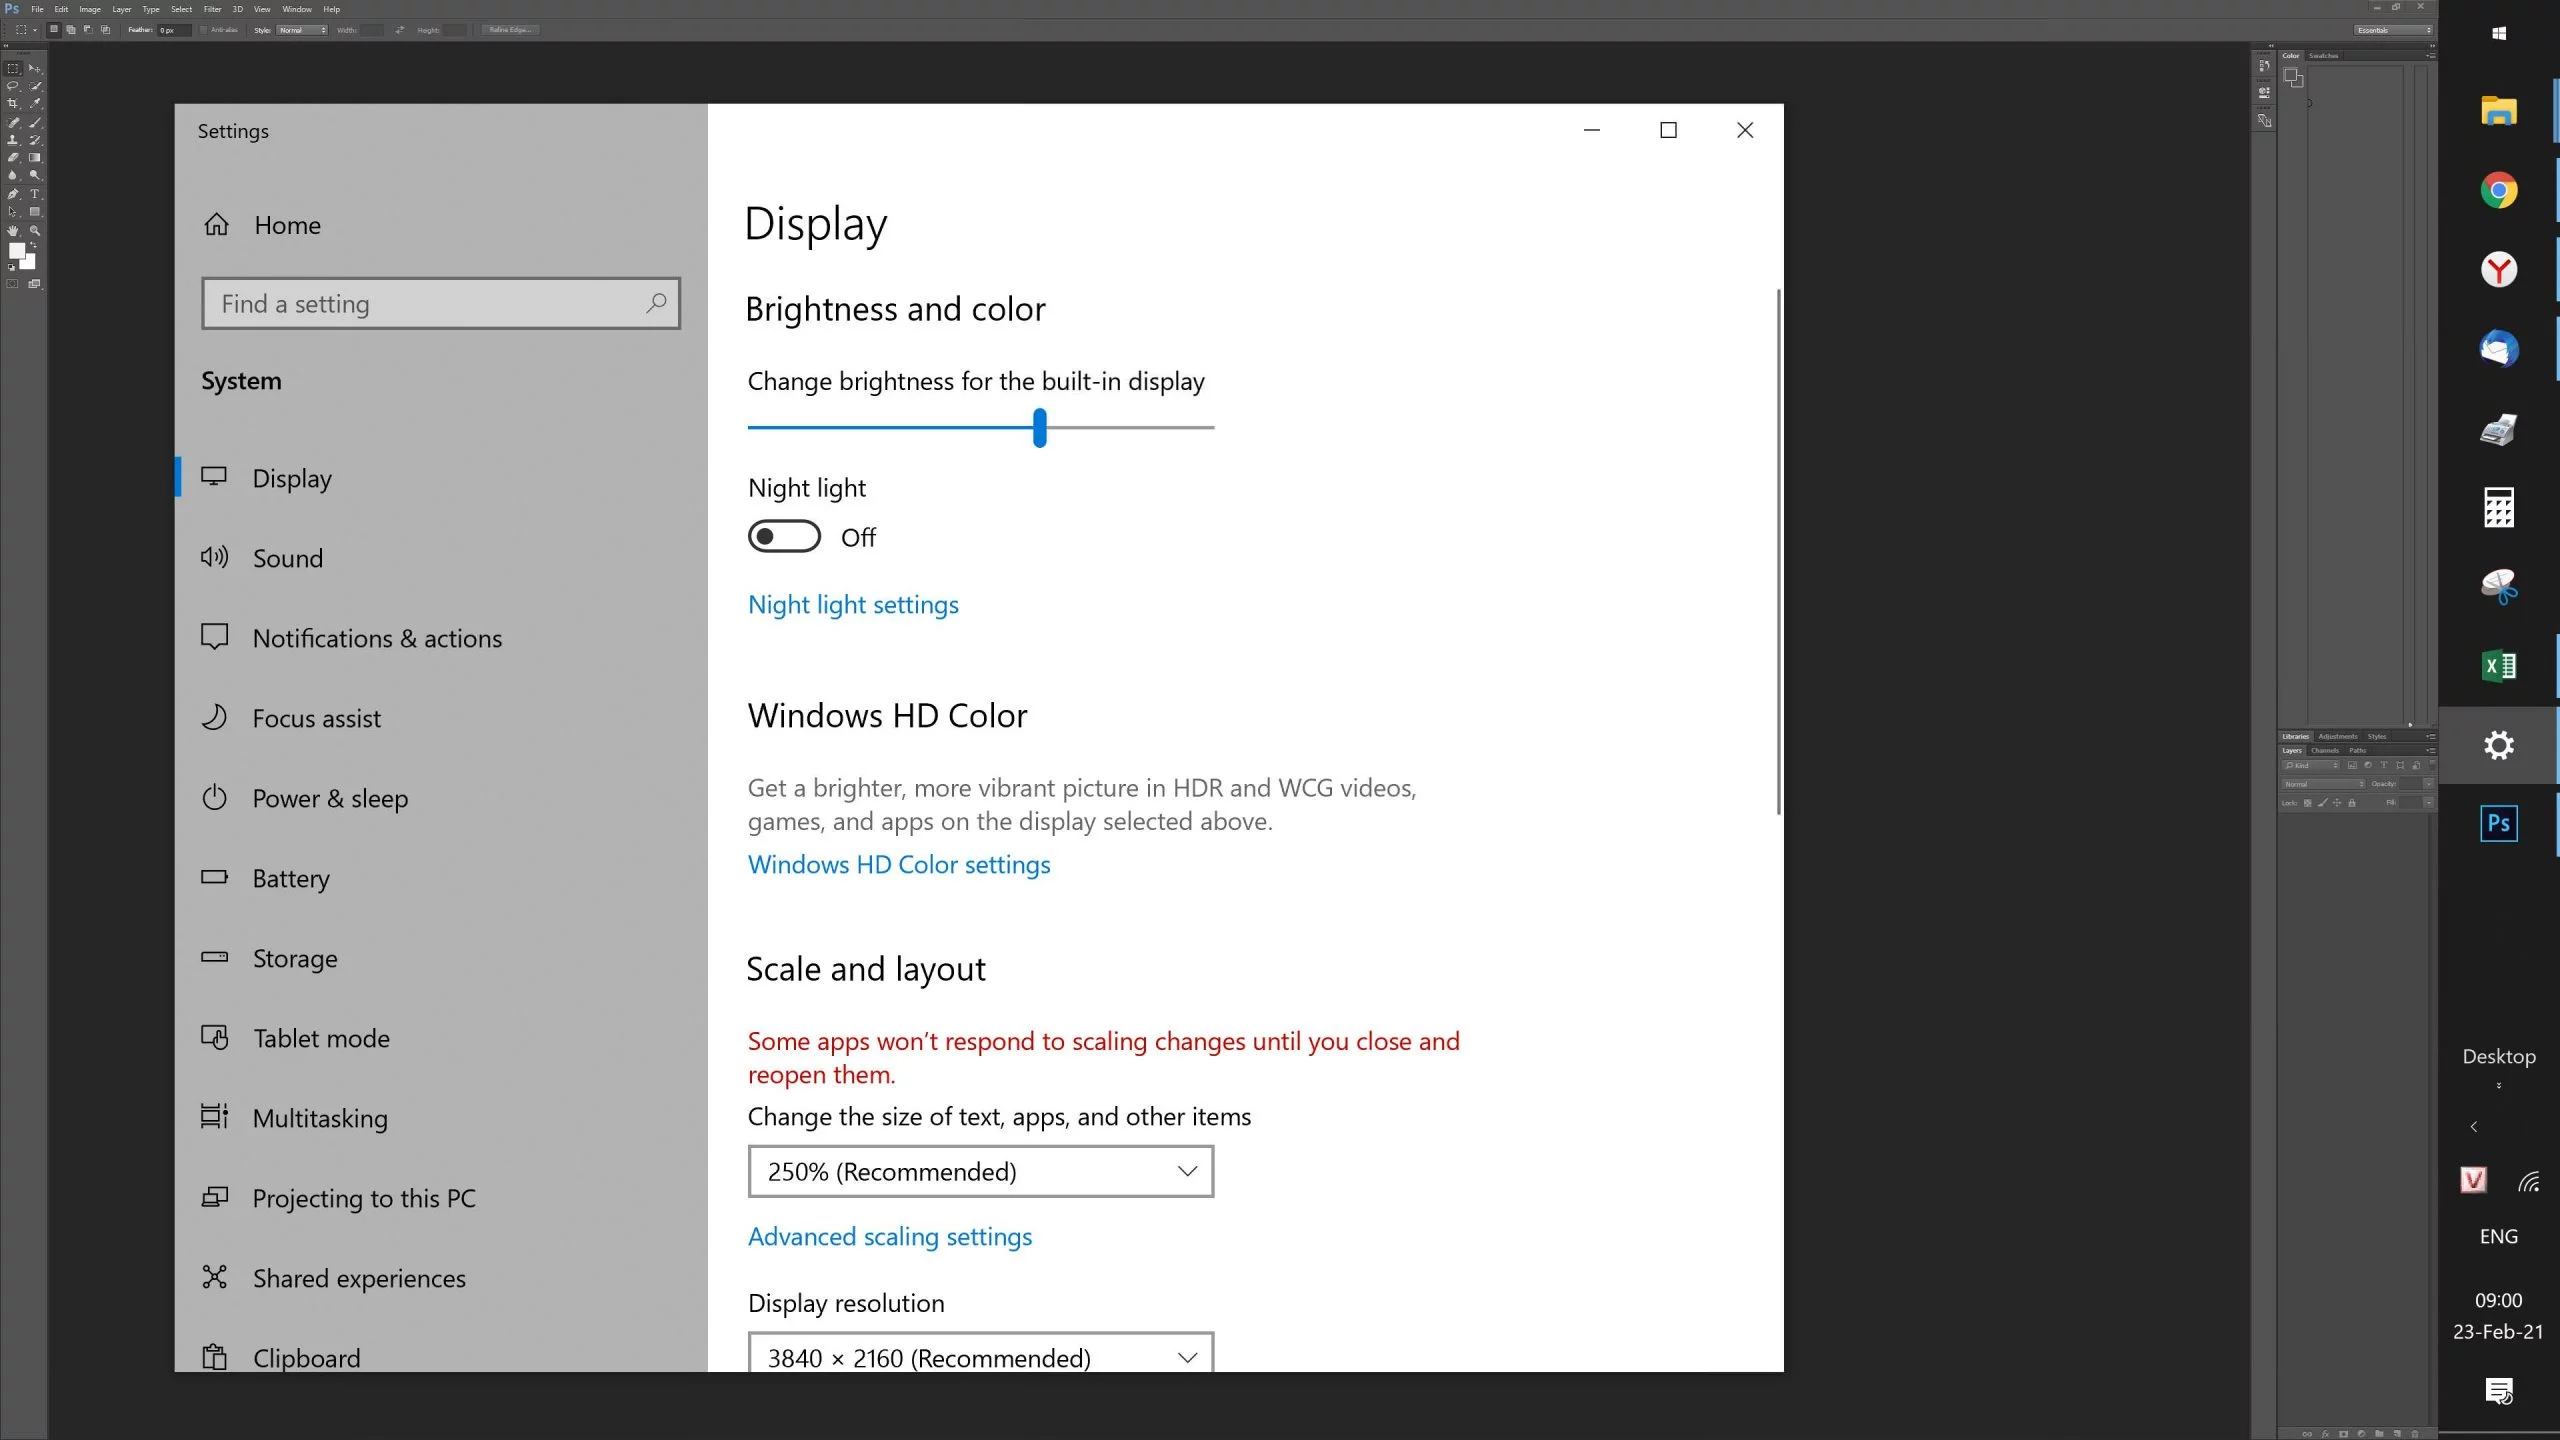Enable Intersect with selection mode in Photoshop
The height and width of the screenshot is (1440, 2560).
click(x=105, y=30)
